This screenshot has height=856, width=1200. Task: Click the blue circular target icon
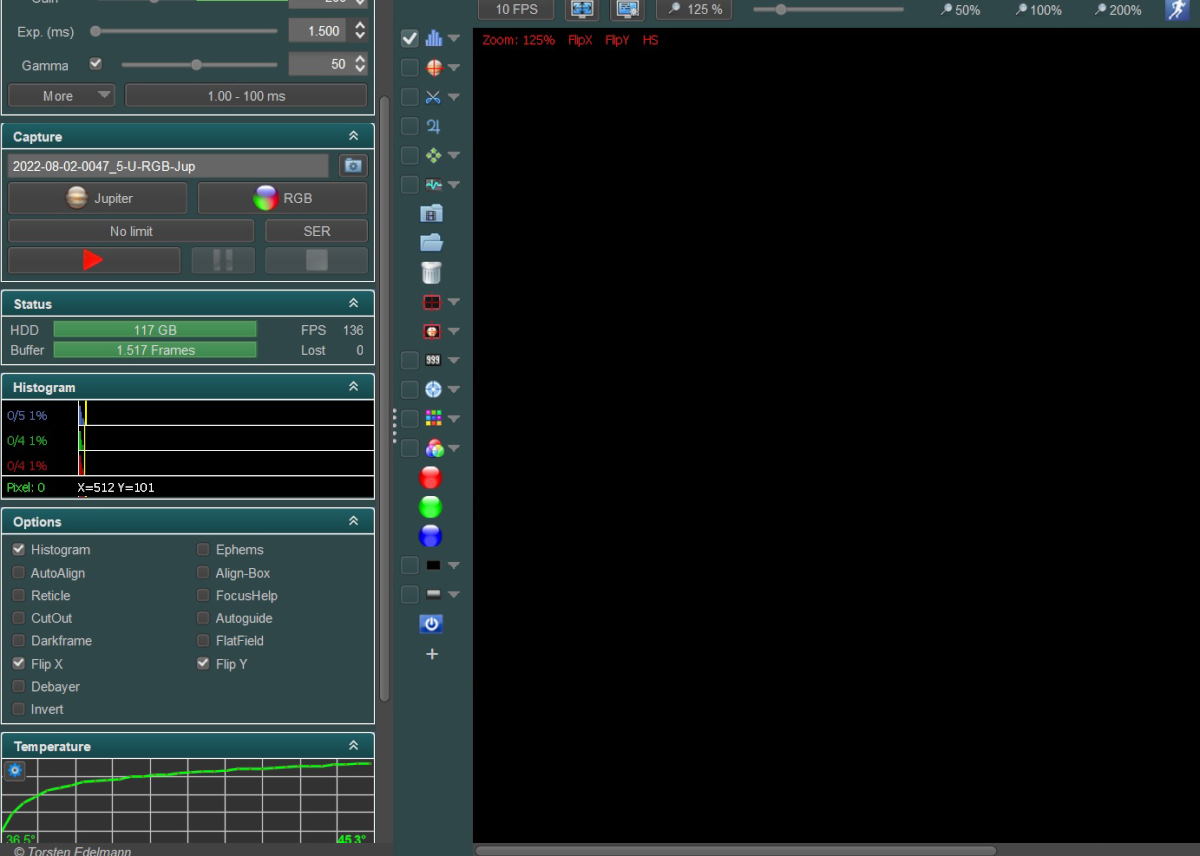(x=433, y=389)
